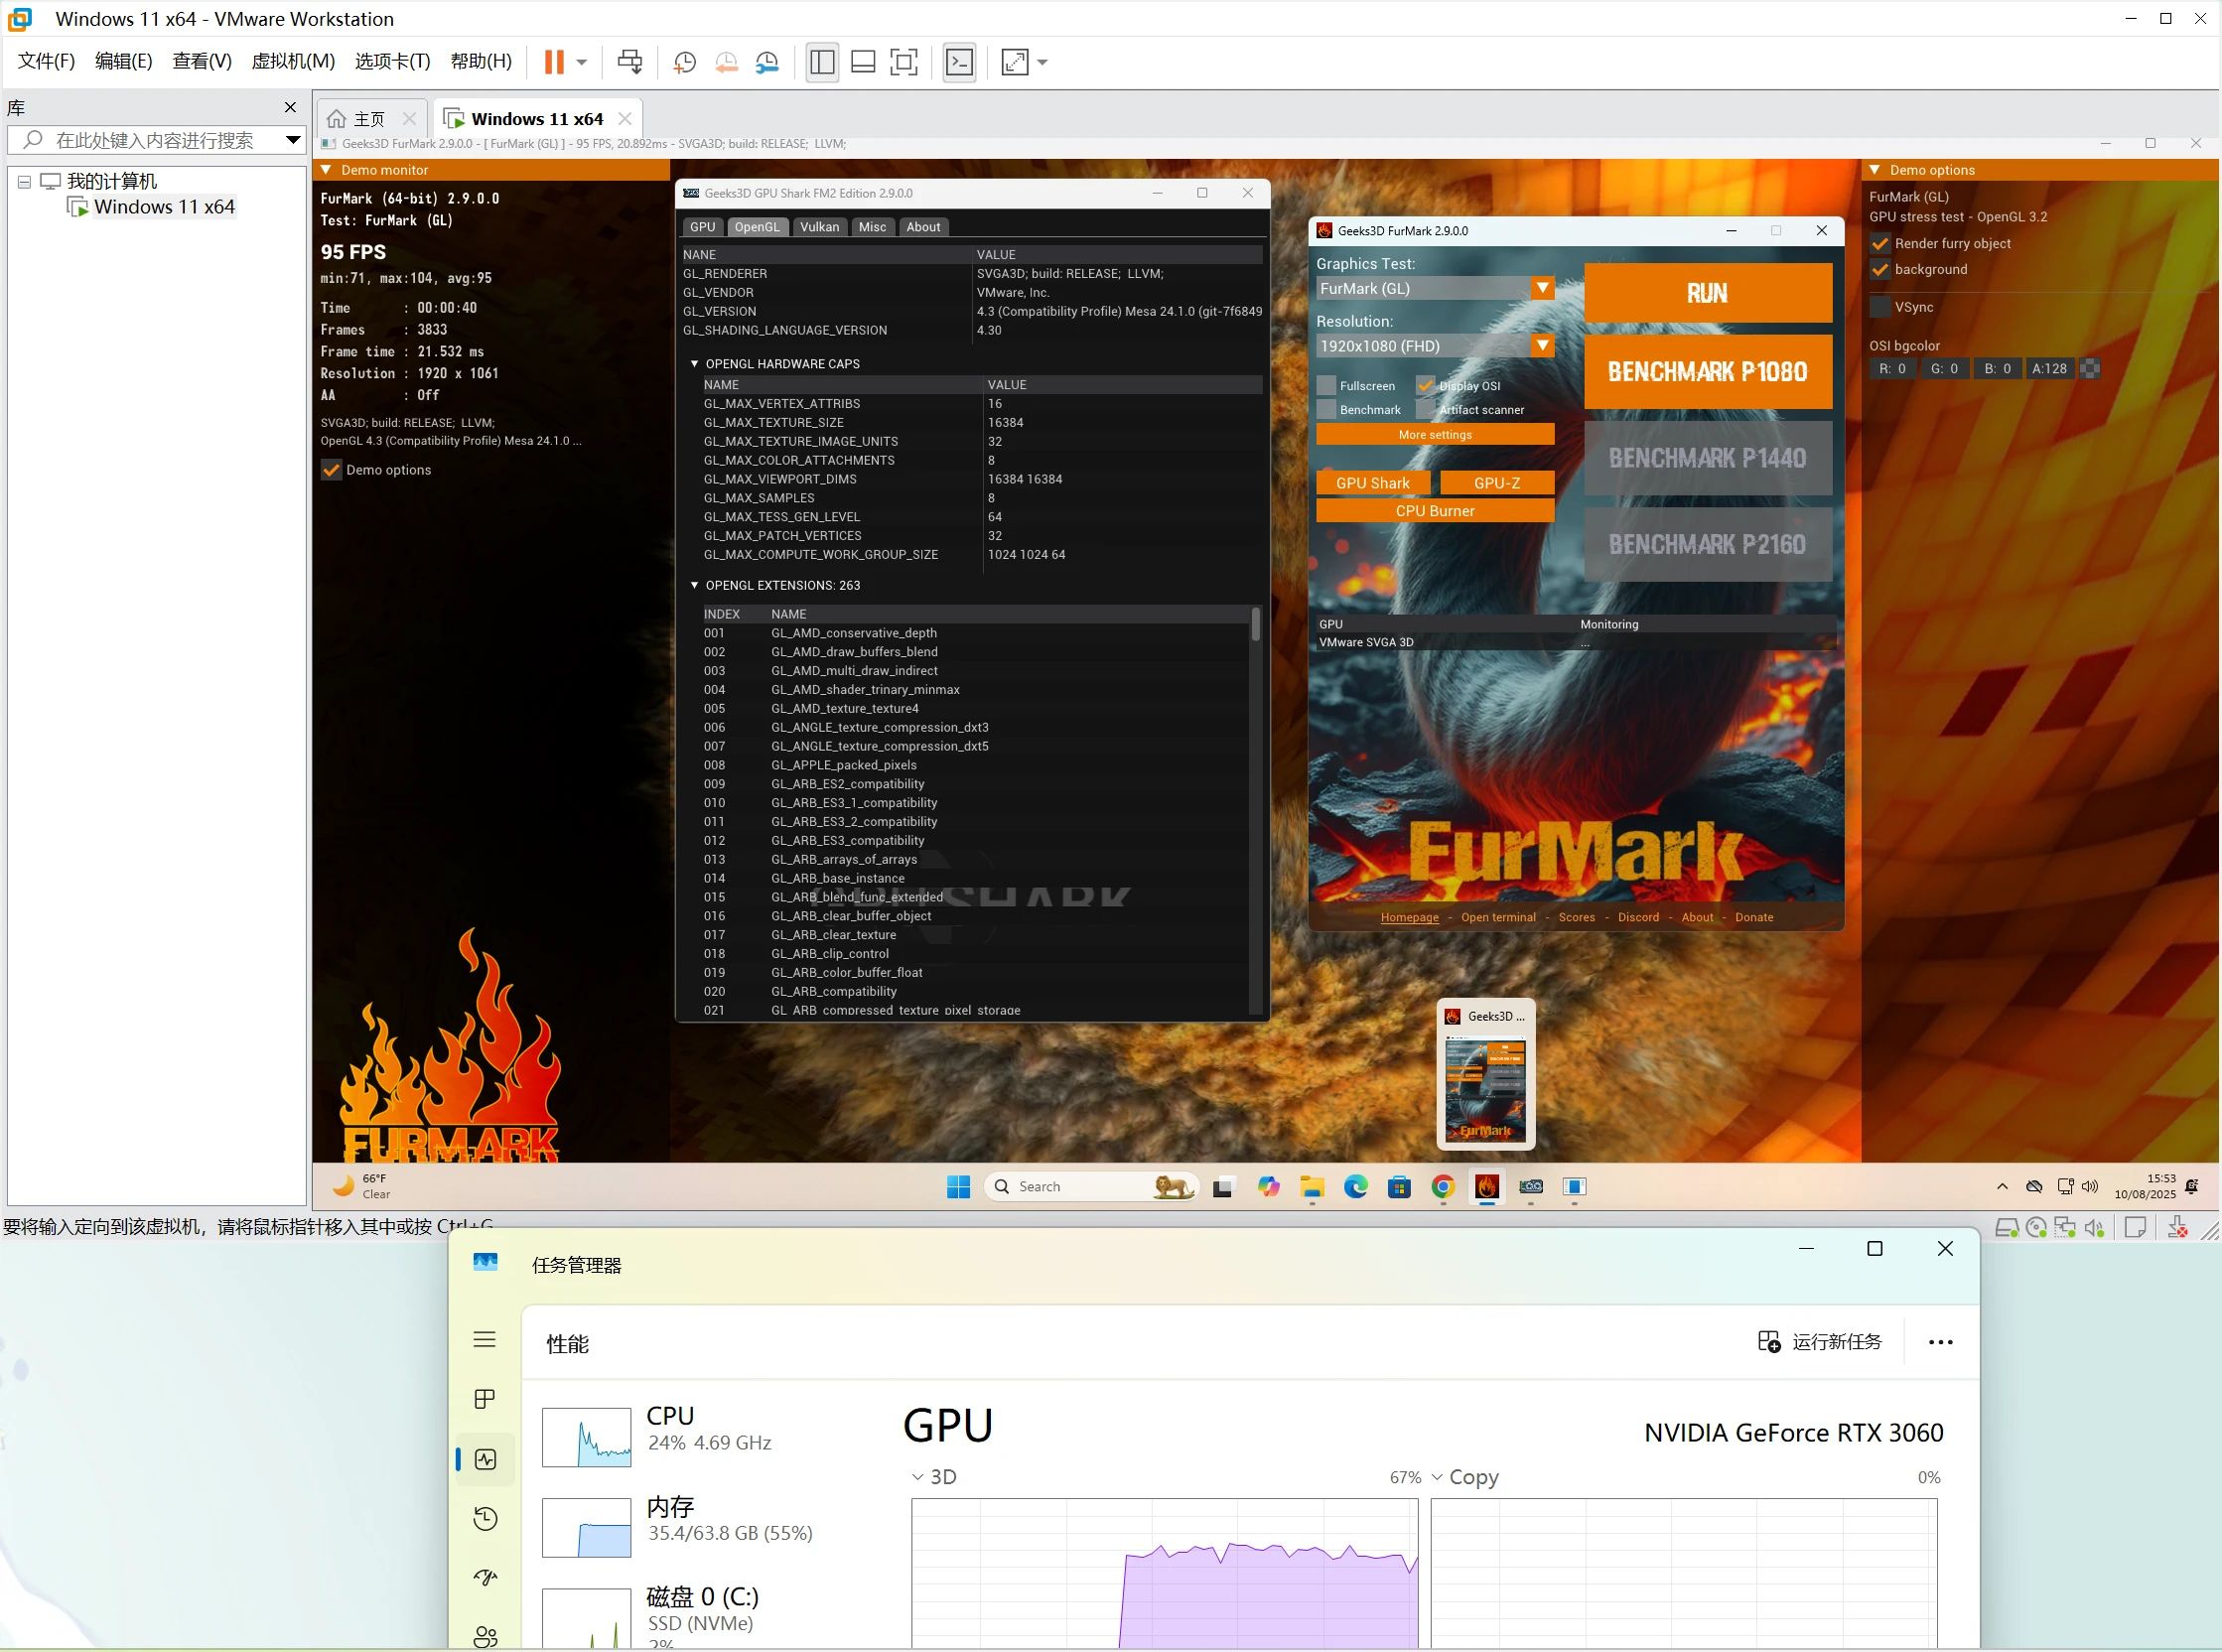2222x1652 pixels.
Task: Open the VMware snapshot manager icon
Action: (767, 62)
